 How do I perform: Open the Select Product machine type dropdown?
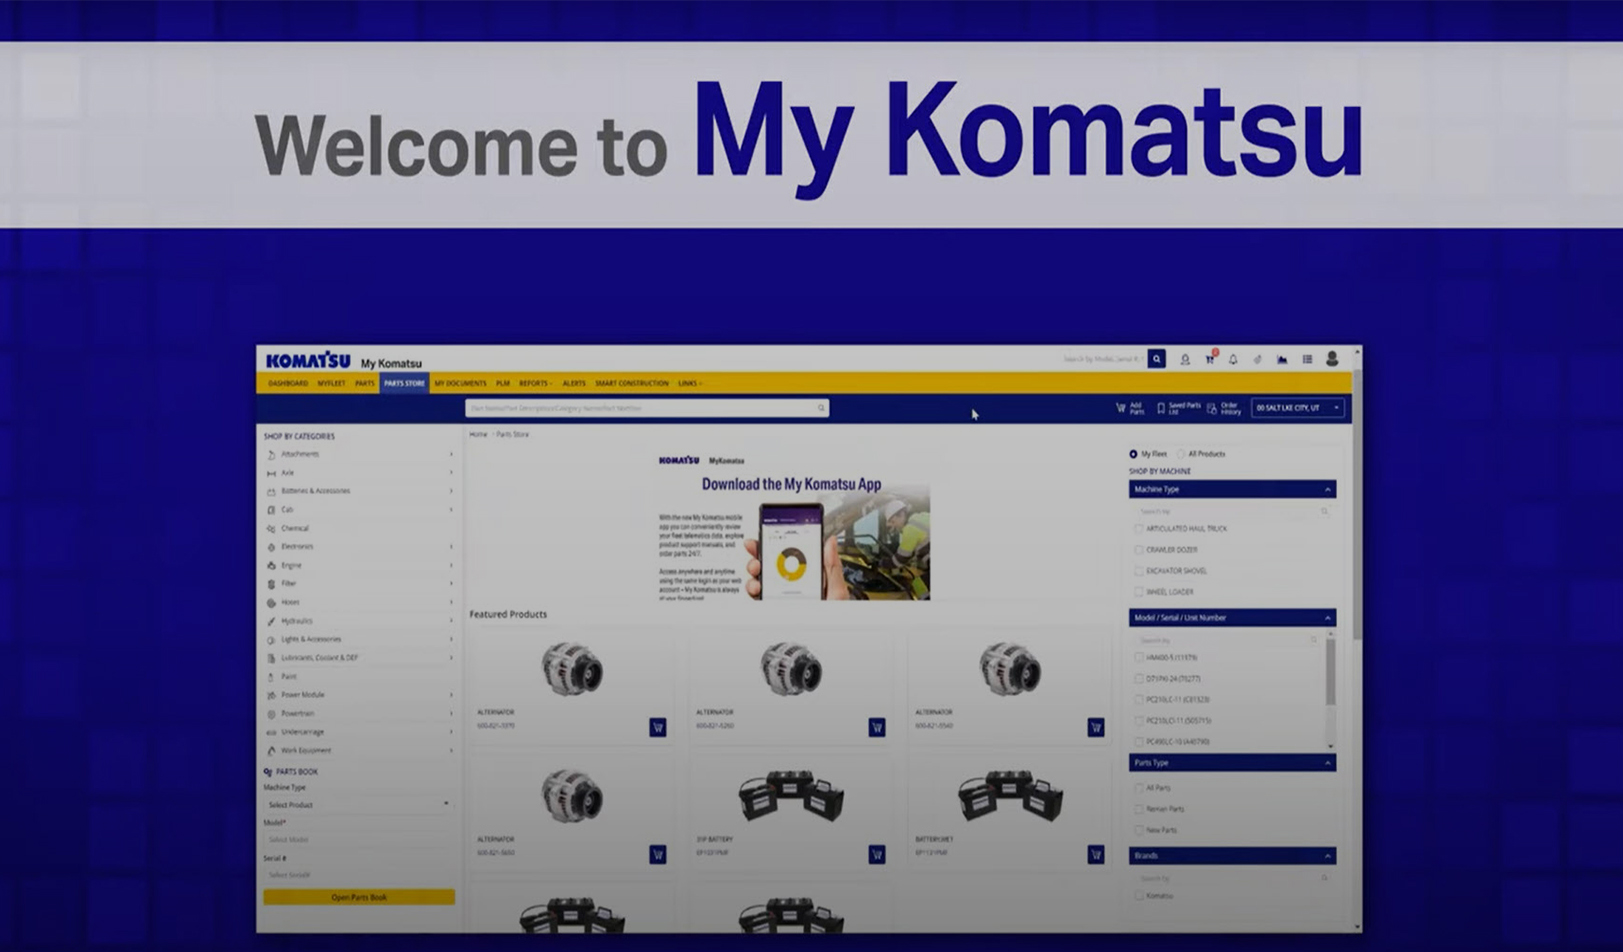pos(358,805)
